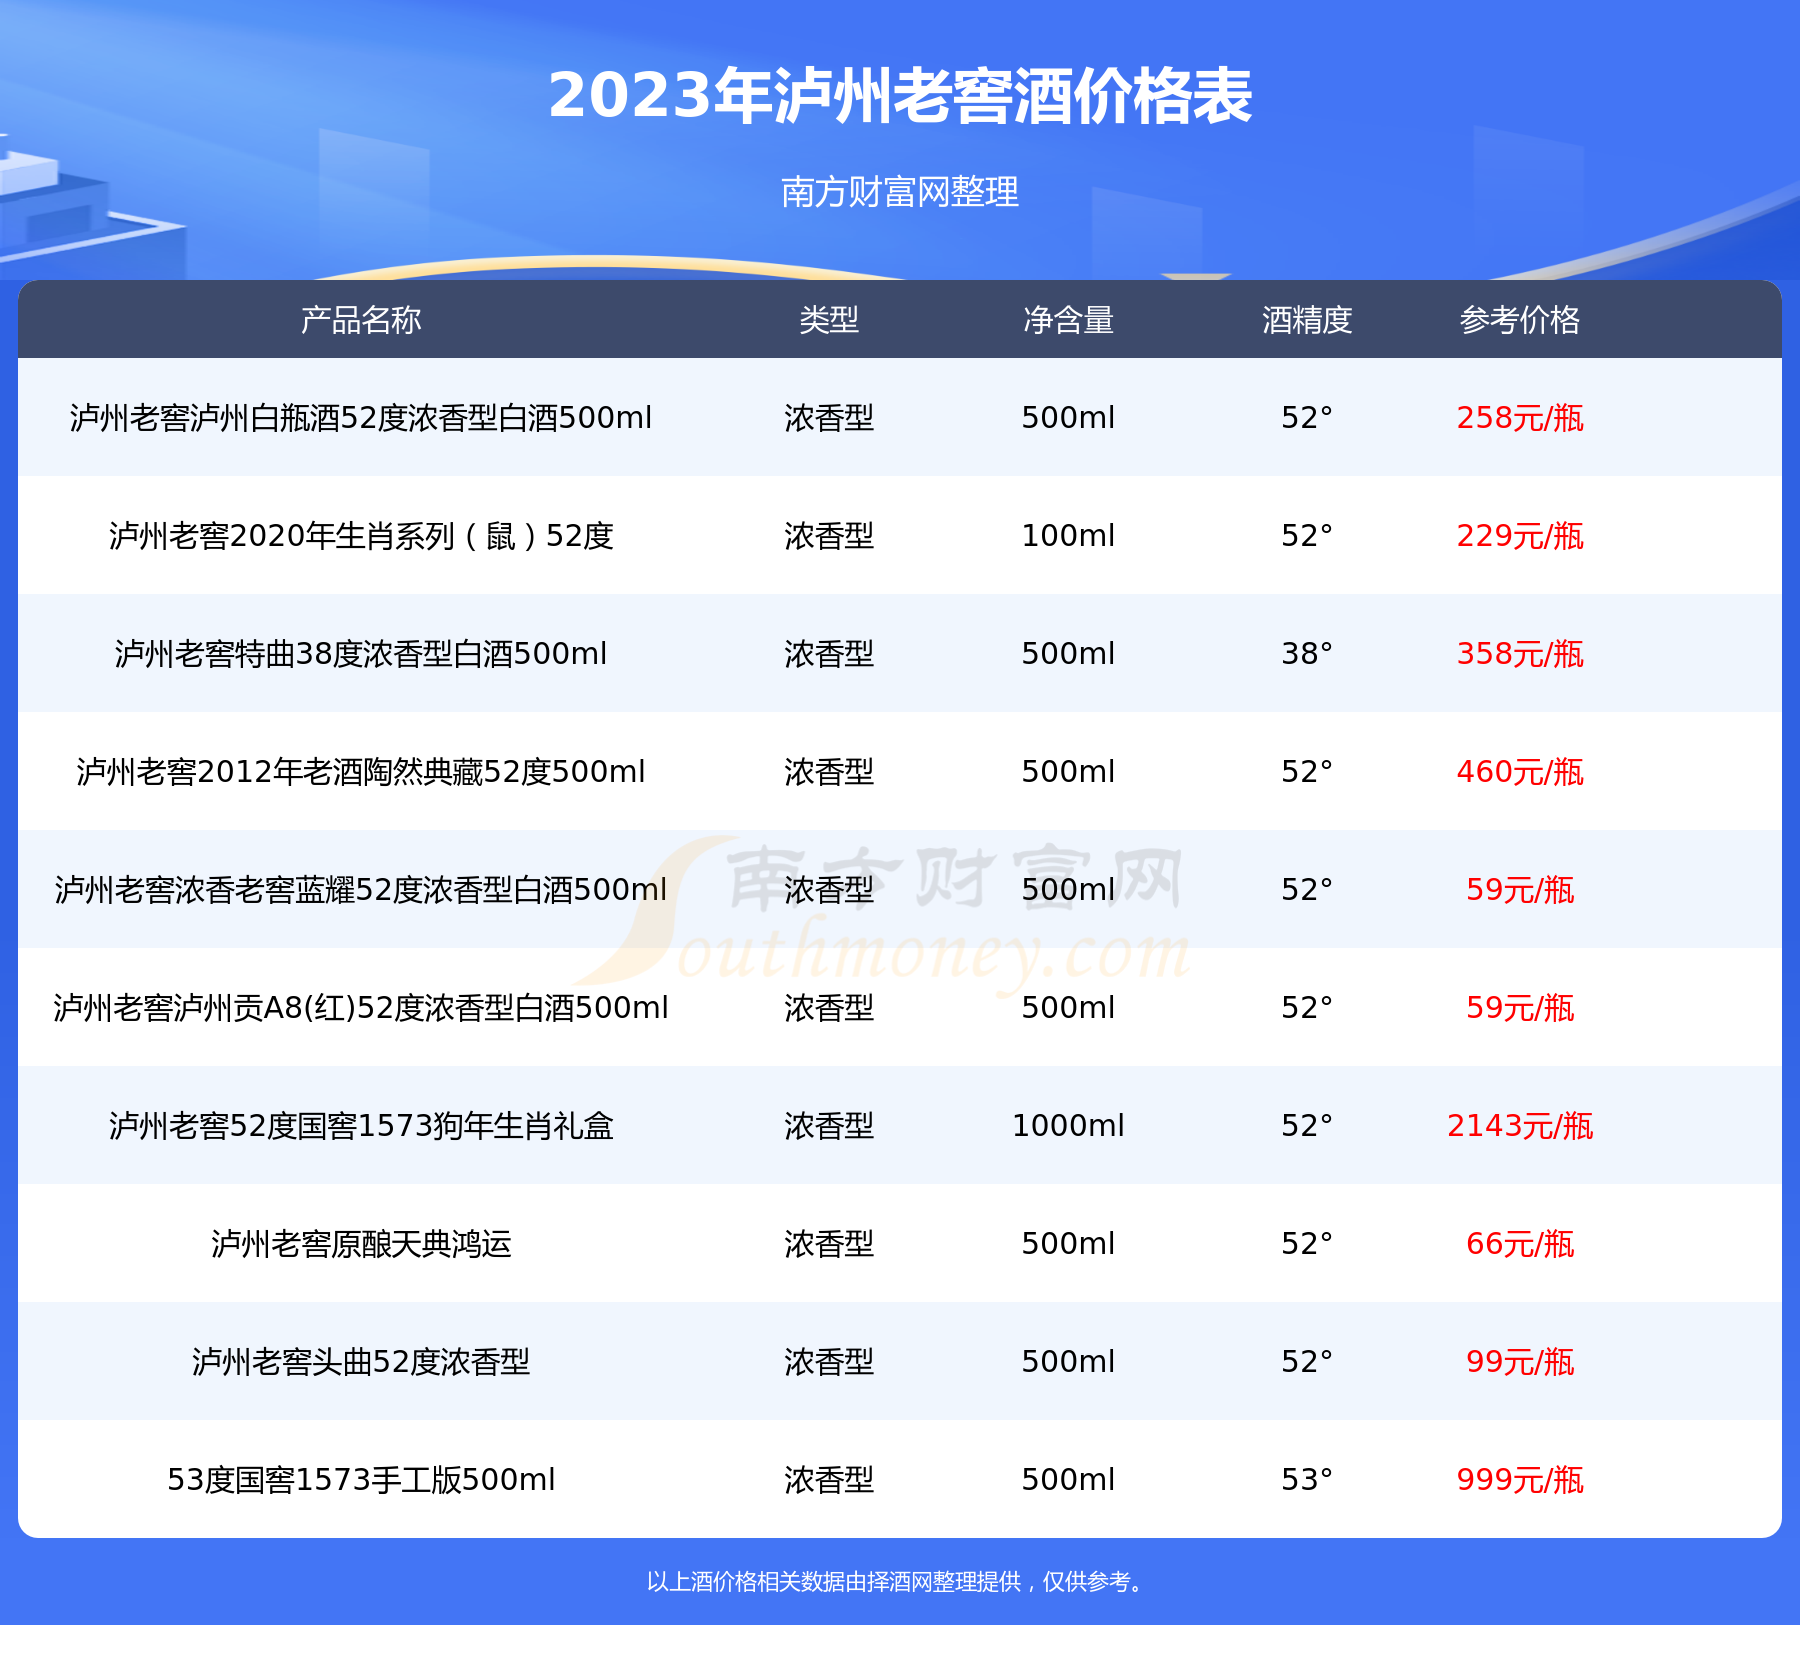Click price 66元/瓶
Viewport: 1800px width, 1670px height.
coord(1520,1243)
